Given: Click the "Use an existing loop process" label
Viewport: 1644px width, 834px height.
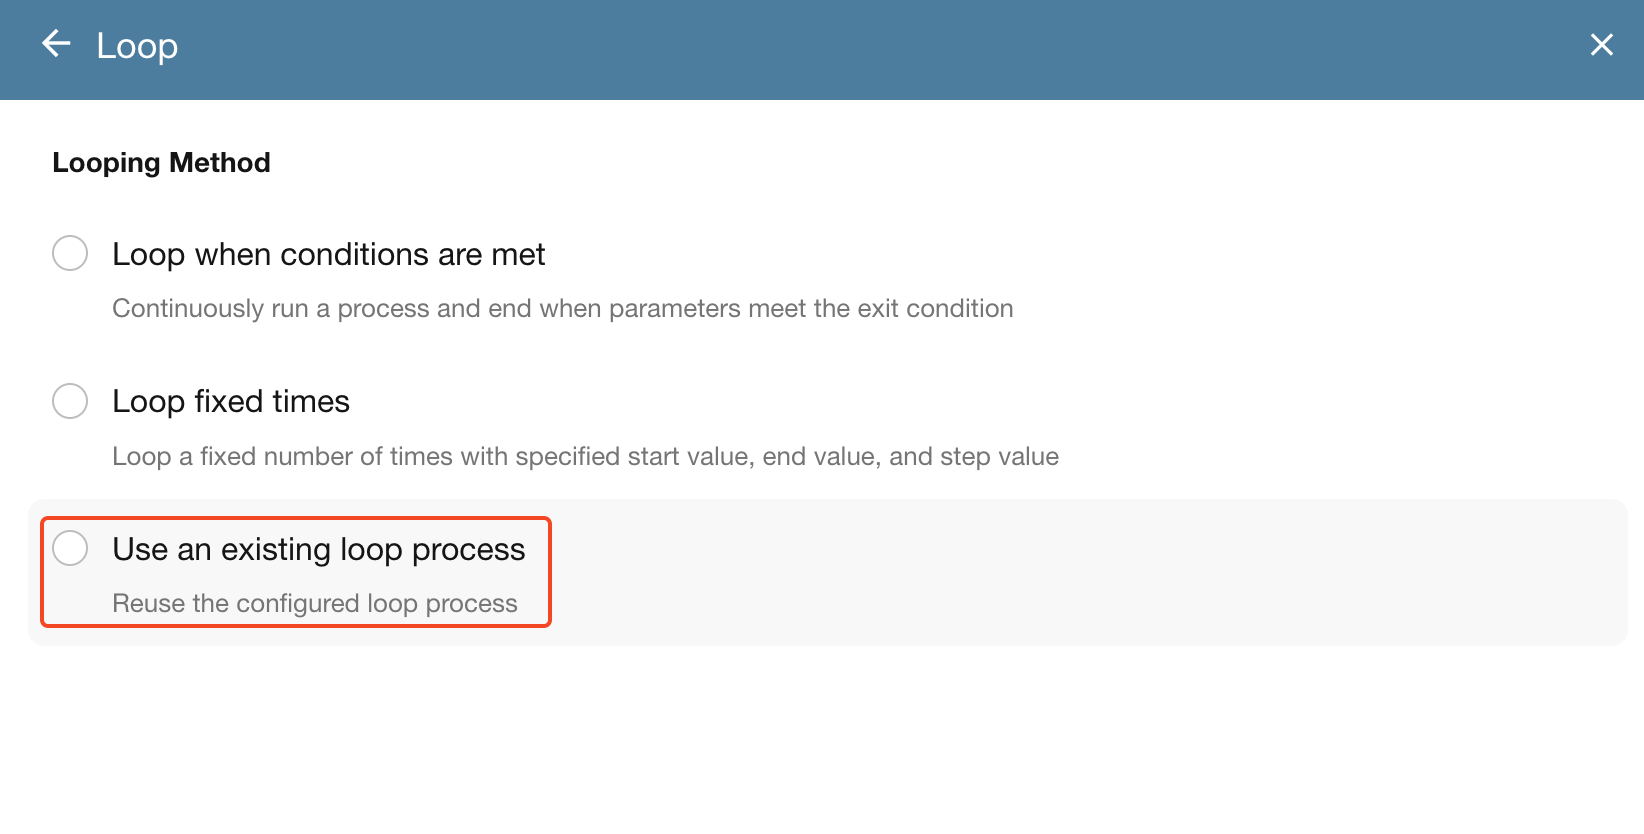Looking at the screenshot, I should point(318,550).
